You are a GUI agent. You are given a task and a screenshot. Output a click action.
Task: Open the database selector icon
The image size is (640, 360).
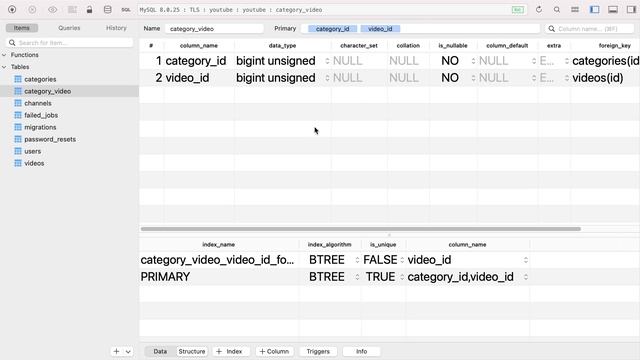pyautogui.click(x=107, y=9)
